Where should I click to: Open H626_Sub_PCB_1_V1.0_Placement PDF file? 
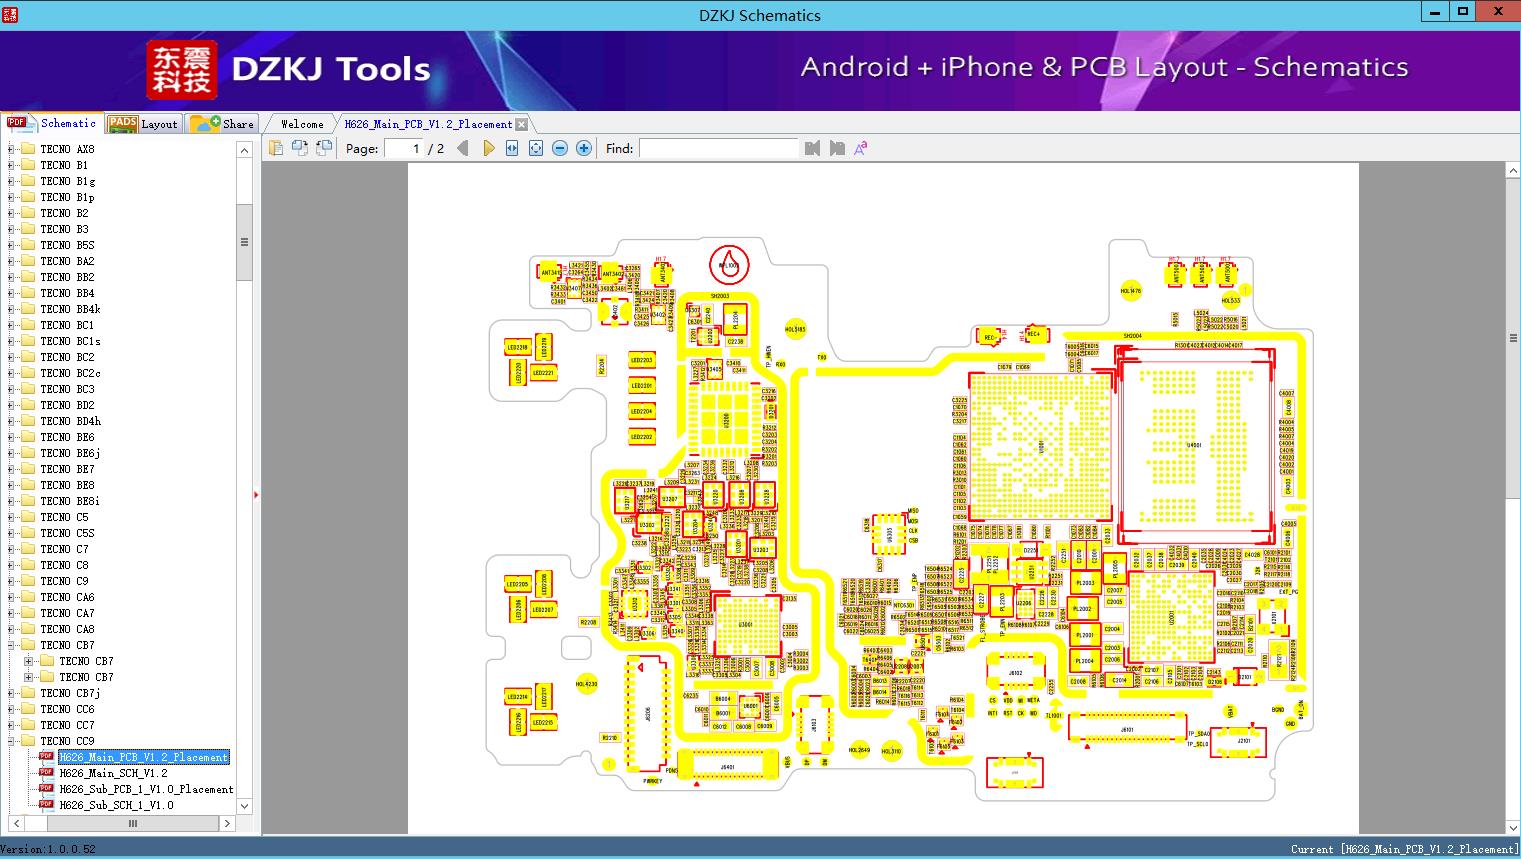(146, 789)
